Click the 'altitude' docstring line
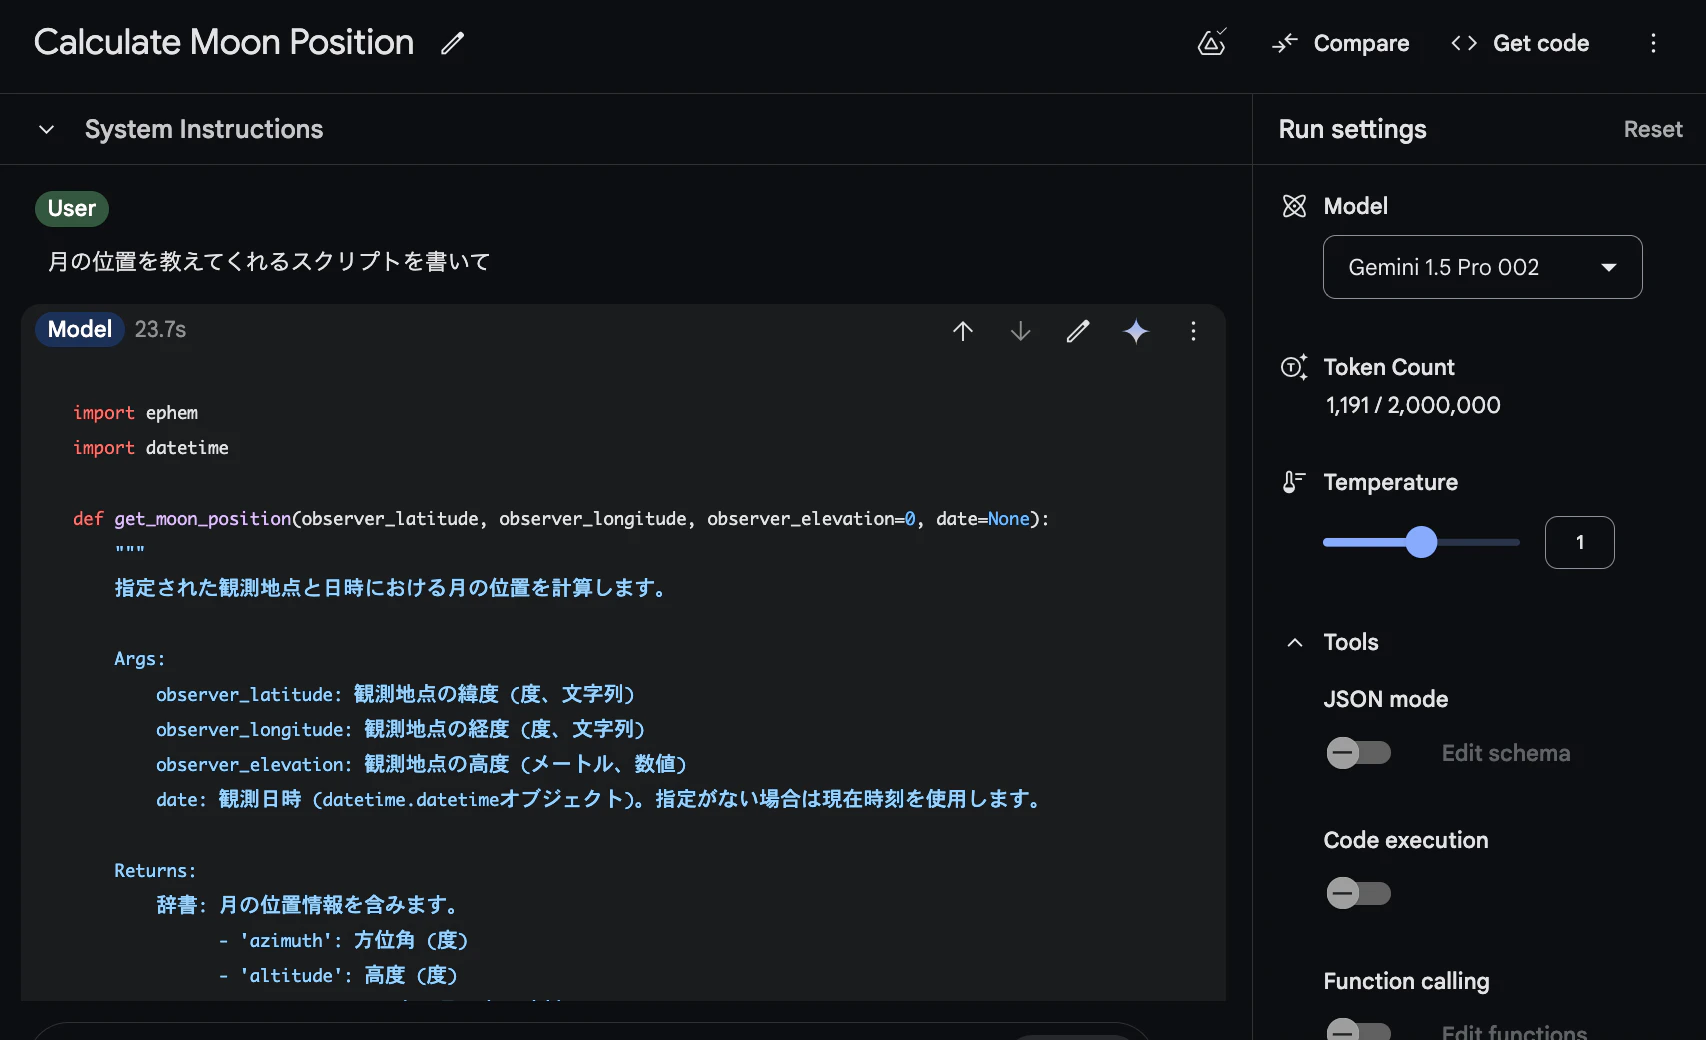The height and width of the screenshot is (1040, 1706). 338,976
